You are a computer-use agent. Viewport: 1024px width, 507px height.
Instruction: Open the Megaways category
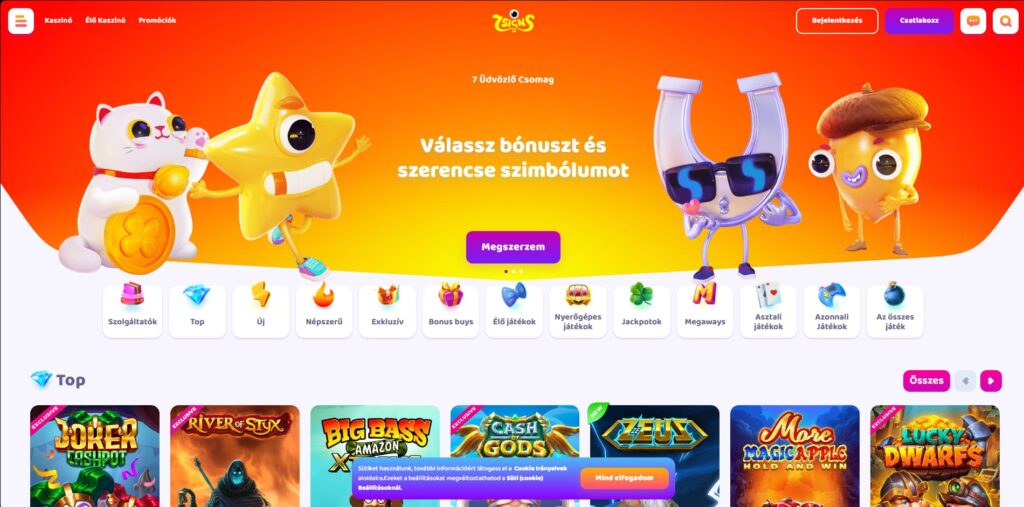tap(705, 310)
